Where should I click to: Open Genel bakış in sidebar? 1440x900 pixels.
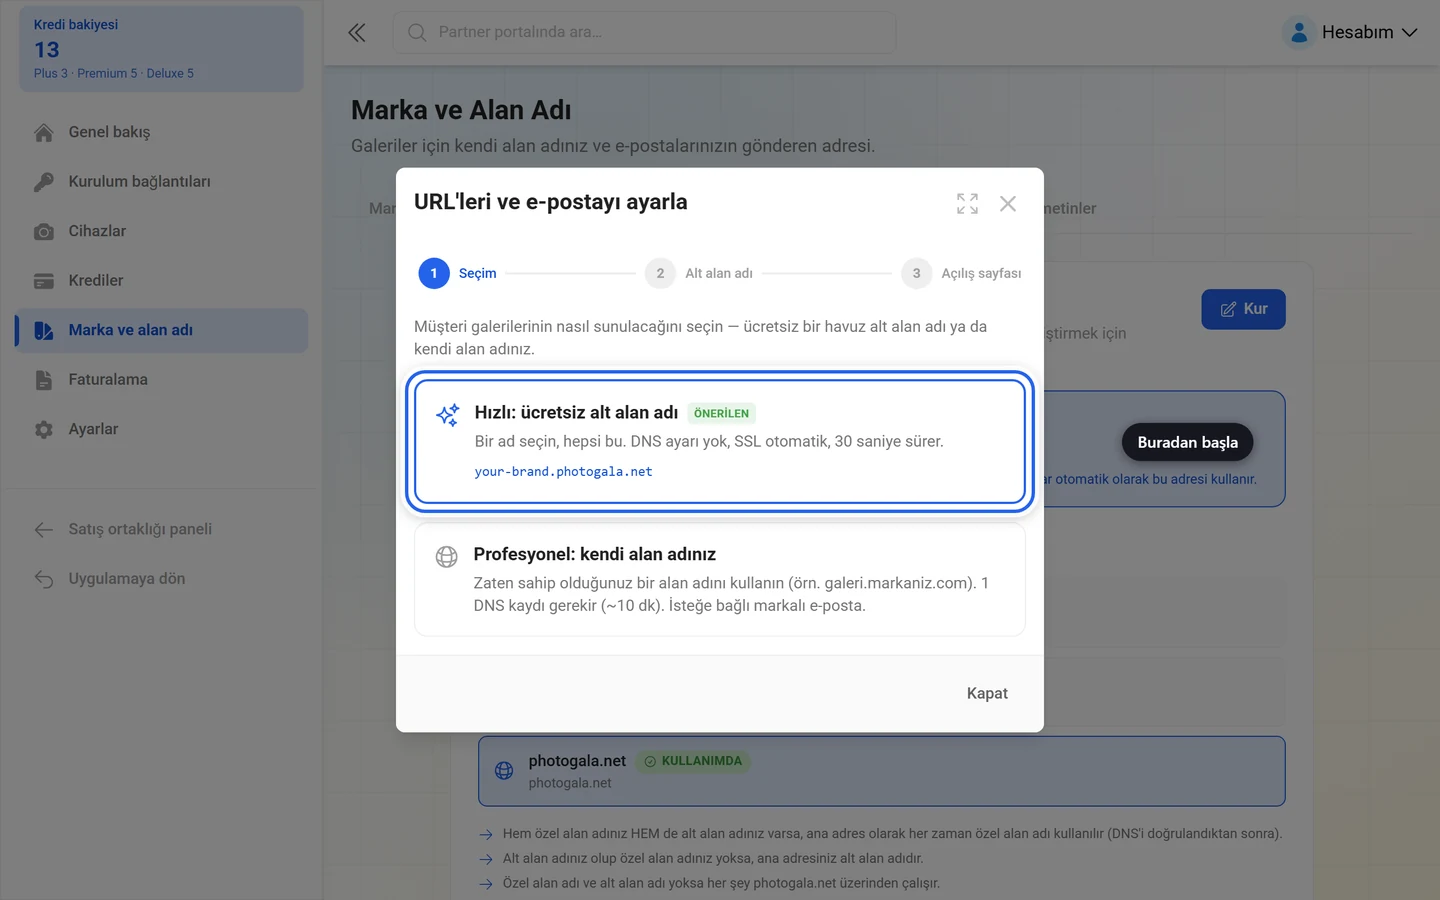[x=162, y=132]
